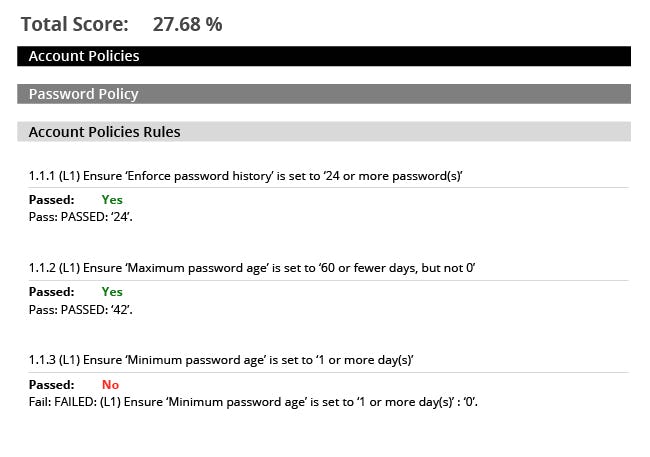This screenshot has width=650, height=457.
Task: Click the Passed label under rule 1.1.2
Action: tap(51, 292)
